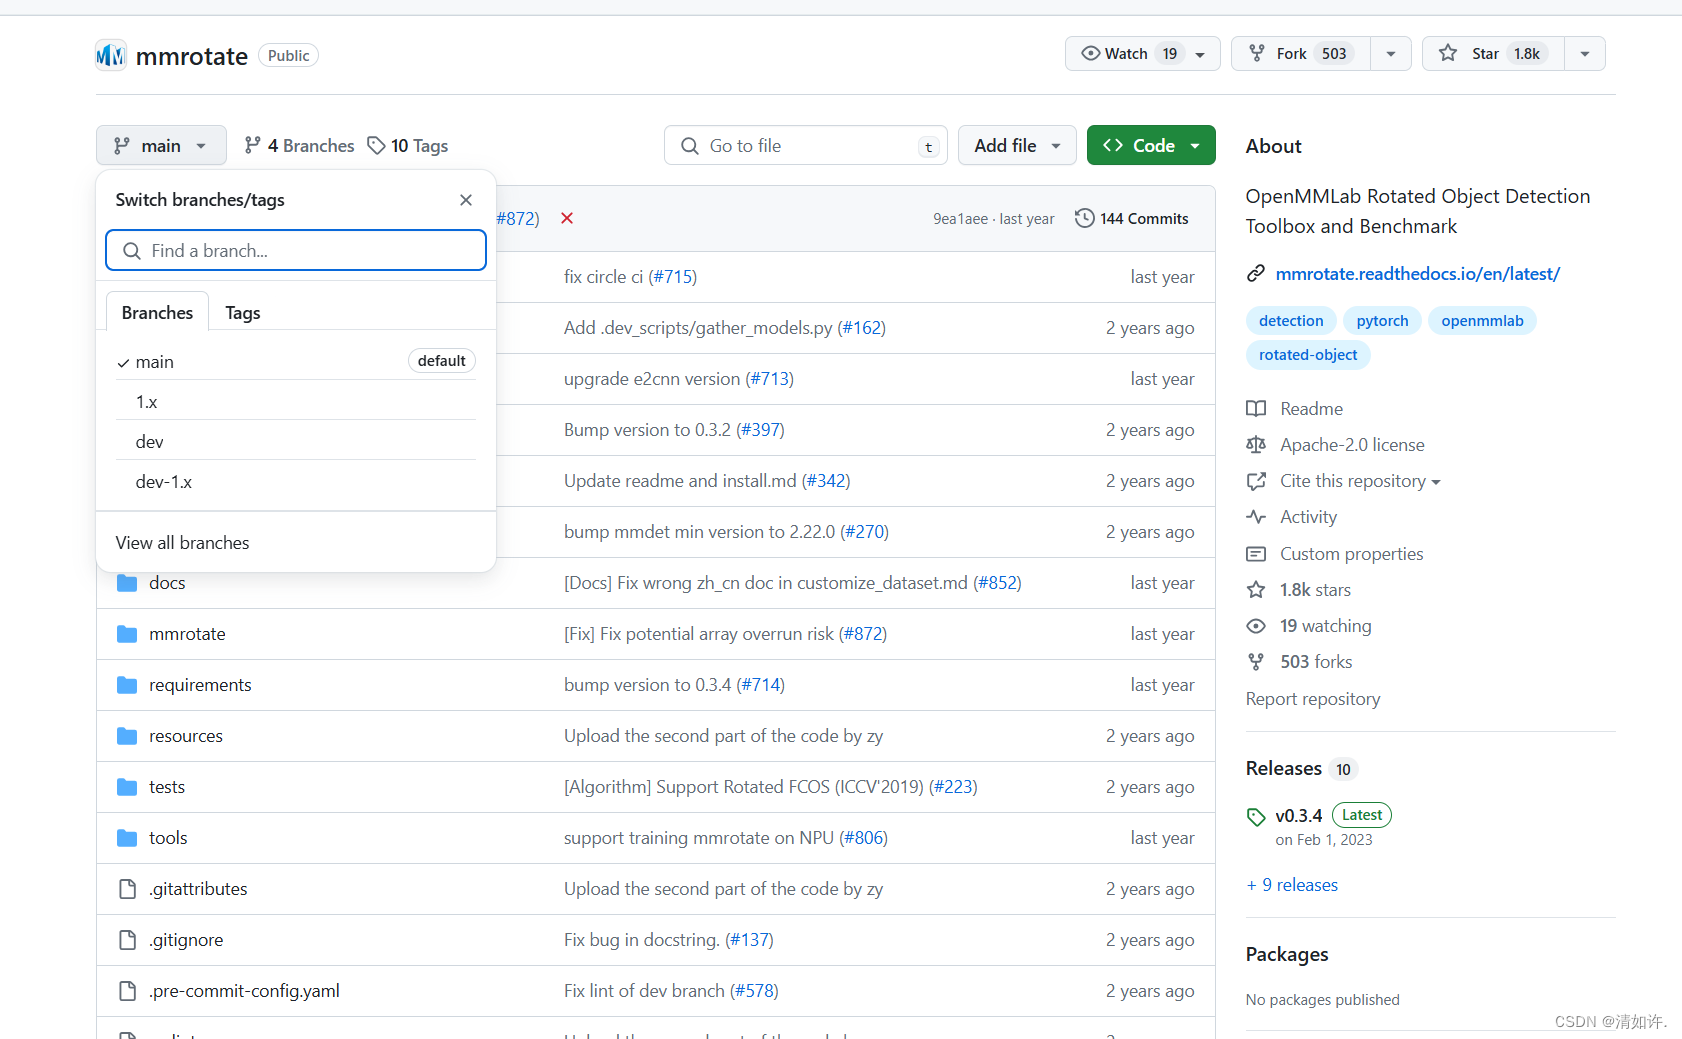Click the file icon for .gitignore
Screen dimensions: 1682x1039
tap(127, 940)
